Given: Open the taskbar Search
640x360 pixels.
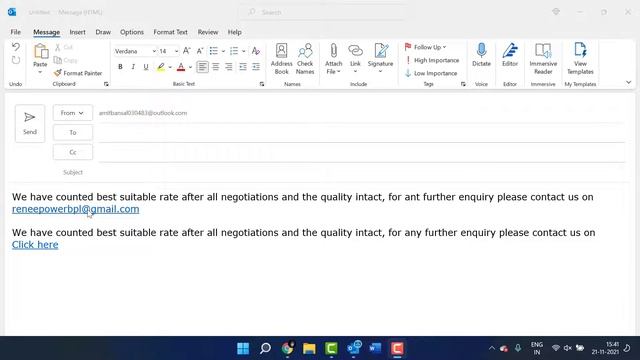Looking at the screenshot, I should 265,348.
